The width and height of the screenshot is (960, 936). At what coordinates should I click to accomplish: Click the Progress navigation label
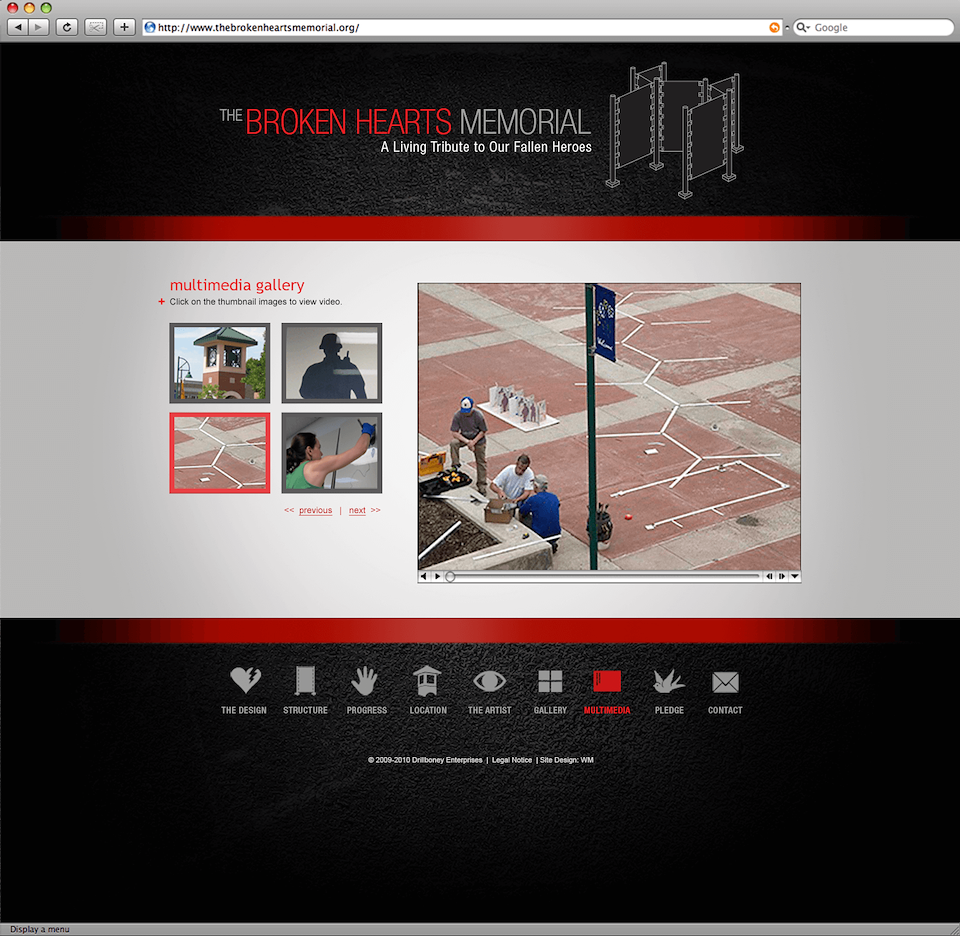tap(367, 710)
